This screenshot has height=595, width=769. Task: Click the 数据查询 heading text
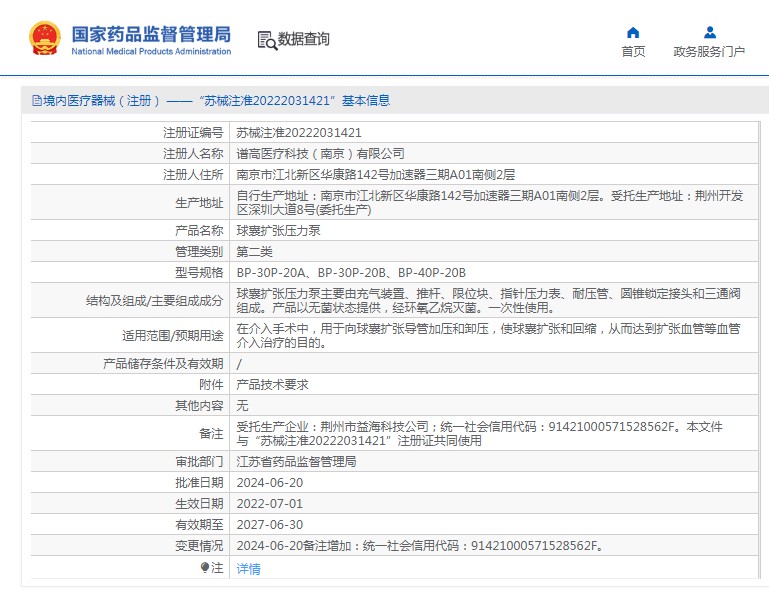[x=304, y=39]
